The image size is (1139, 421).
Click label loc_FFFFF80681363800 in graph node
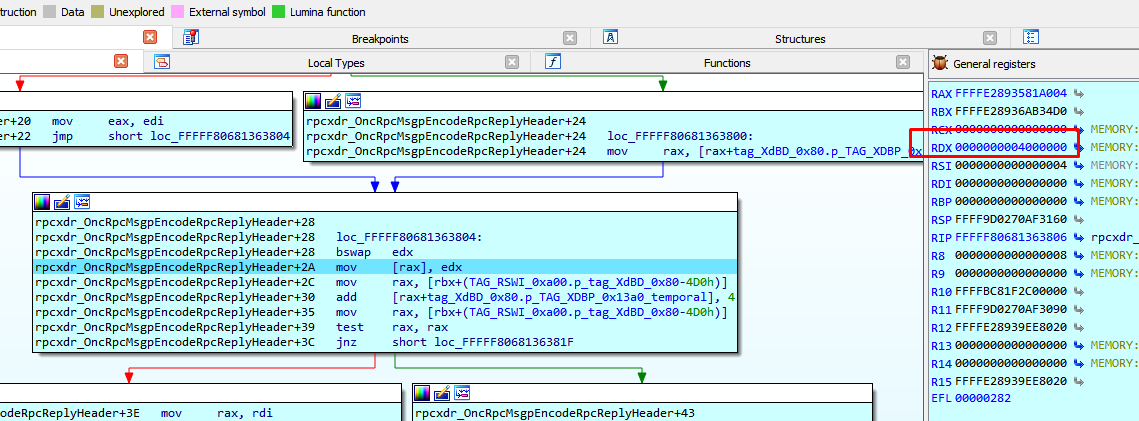[681, 136]
